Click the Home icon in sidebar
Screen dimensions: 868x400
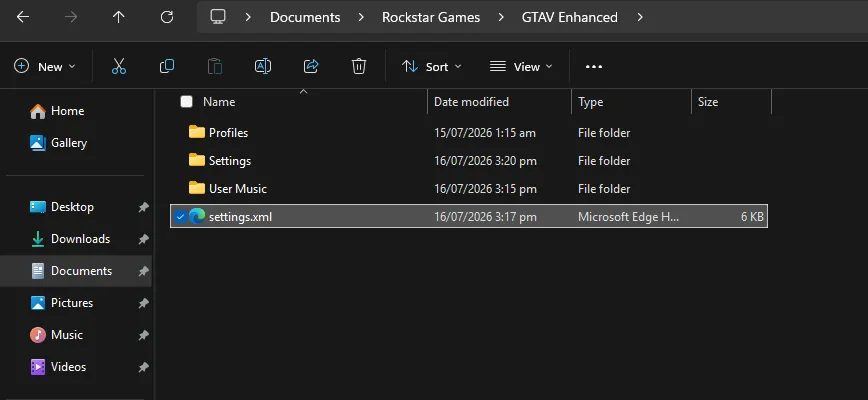38,111
